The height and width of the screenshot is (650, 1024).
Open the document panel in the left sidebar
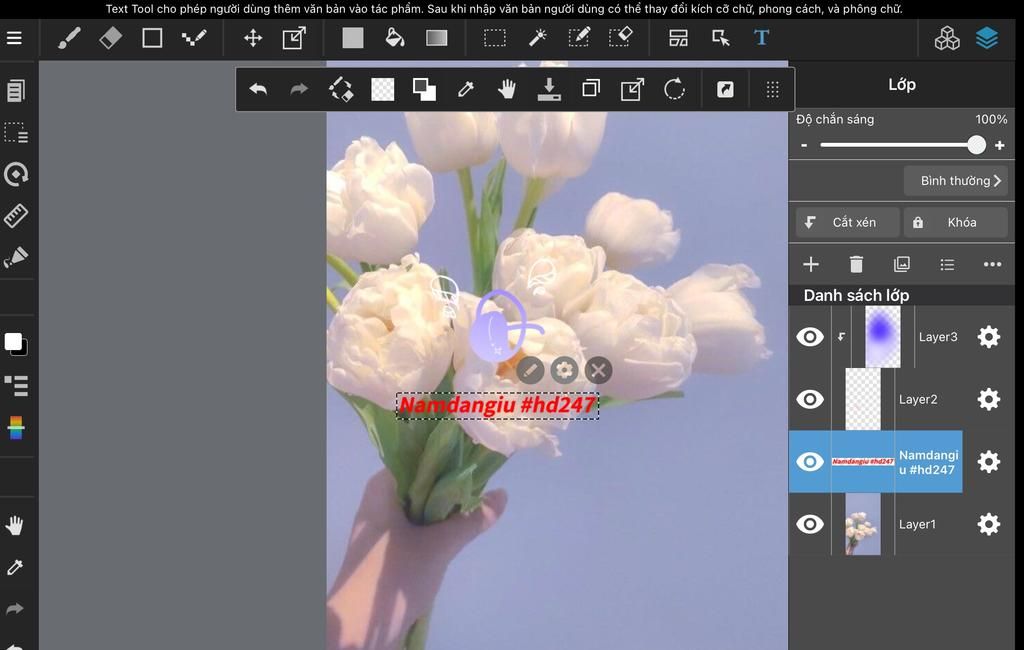tap(16, 91)
